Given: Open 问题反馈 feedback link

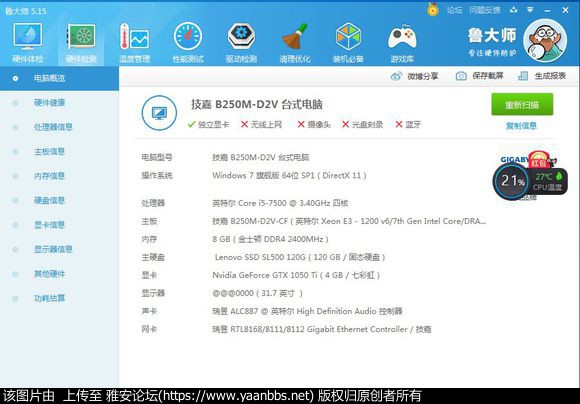Looking at the screenshot, I should tap(485, 10).
